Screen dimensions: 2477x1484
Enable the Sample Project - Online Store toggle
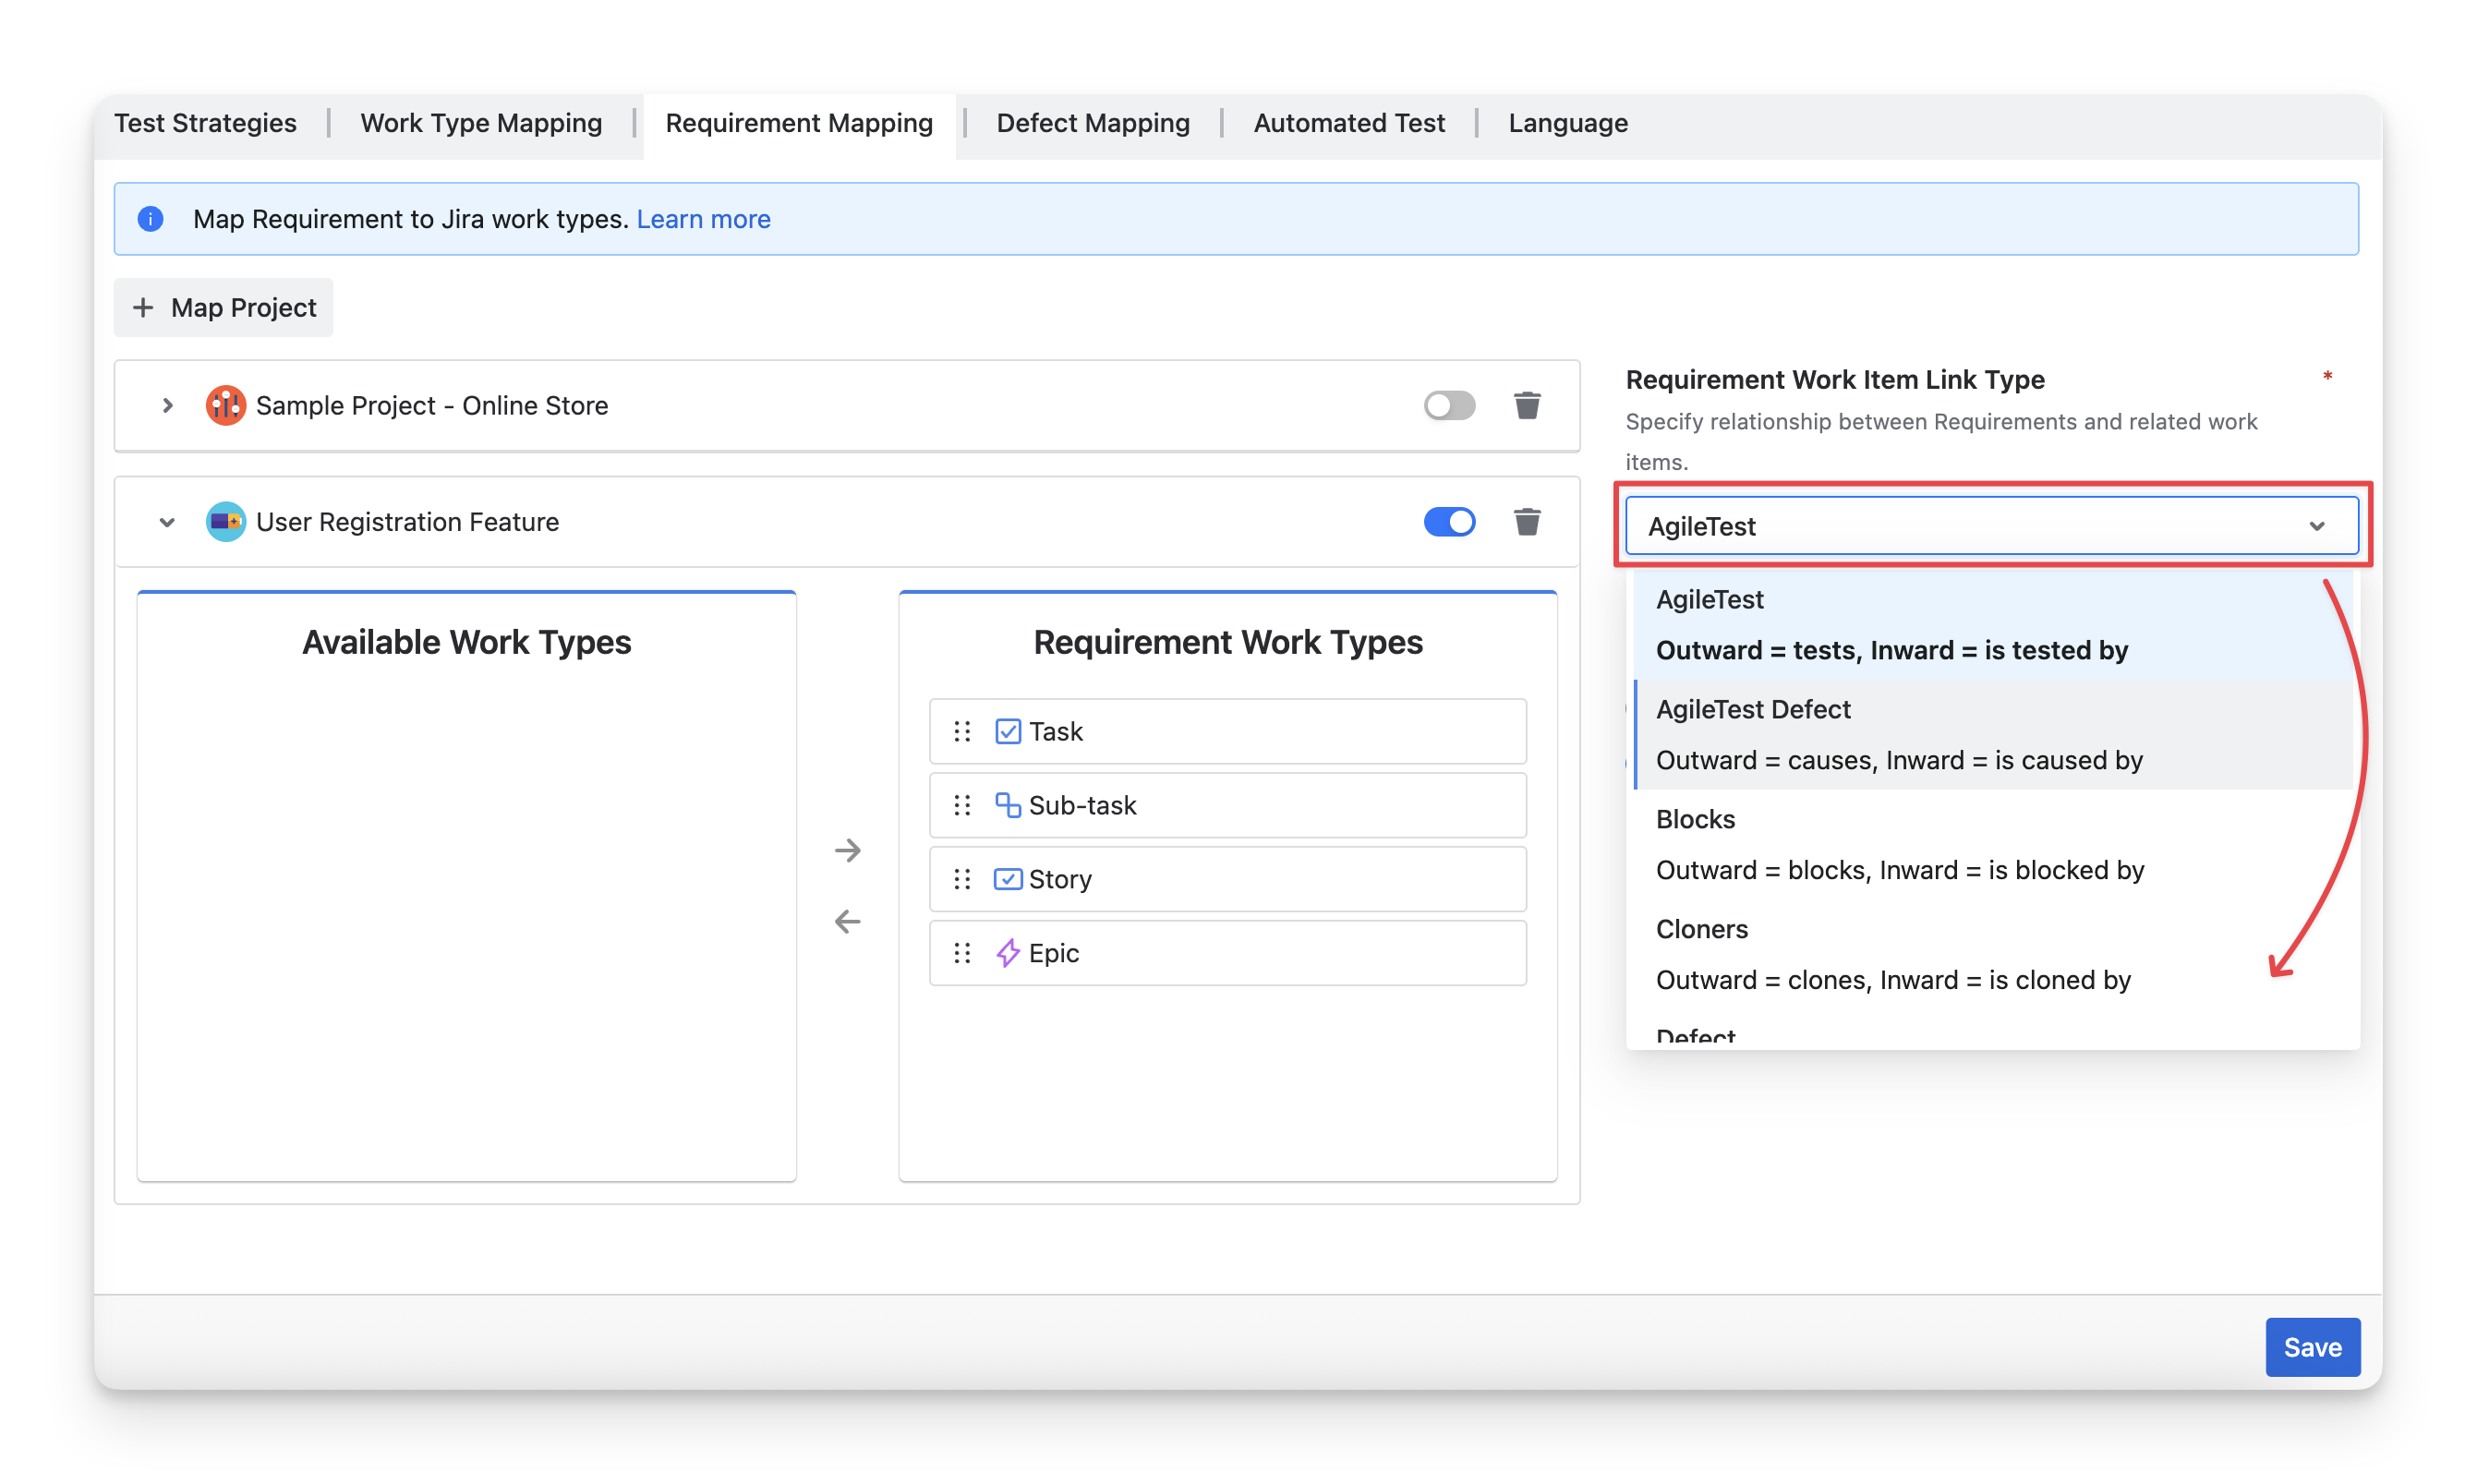click(x=1449, y=405)
